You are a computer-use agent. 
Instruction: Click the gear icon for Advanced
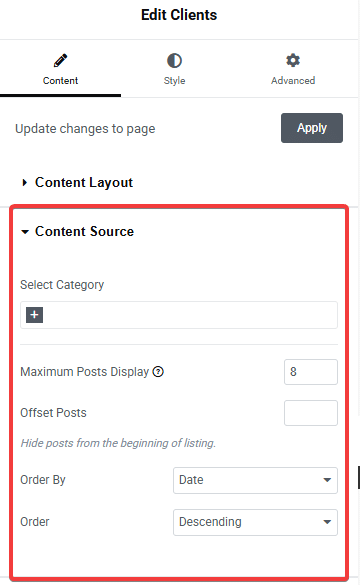(x=293, y=60)
